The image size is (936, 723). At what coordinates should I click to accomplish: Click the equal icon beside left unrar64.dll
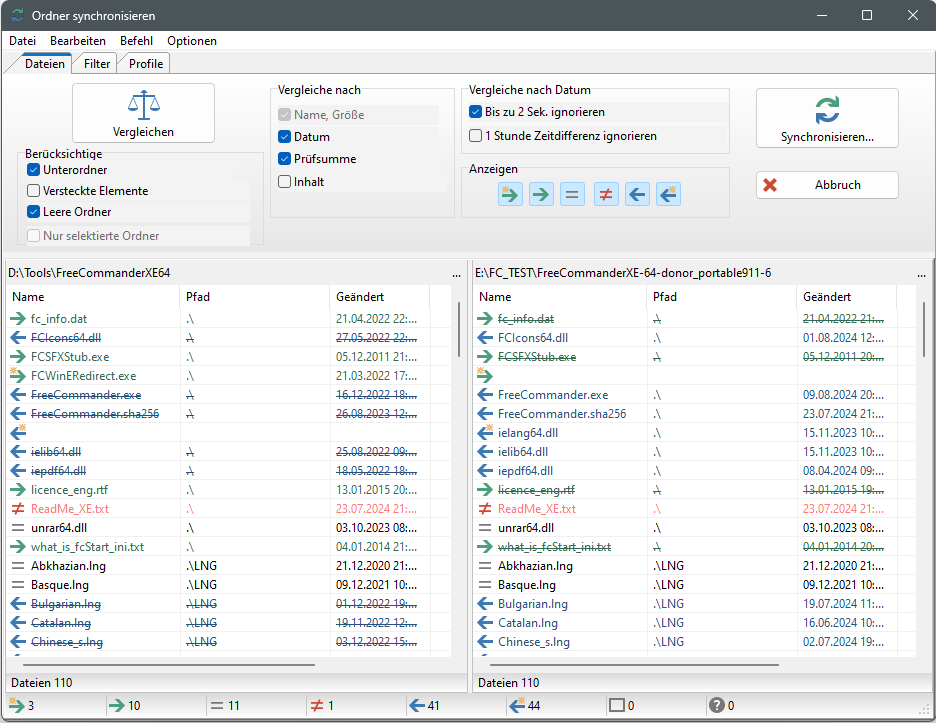[18, 528]
